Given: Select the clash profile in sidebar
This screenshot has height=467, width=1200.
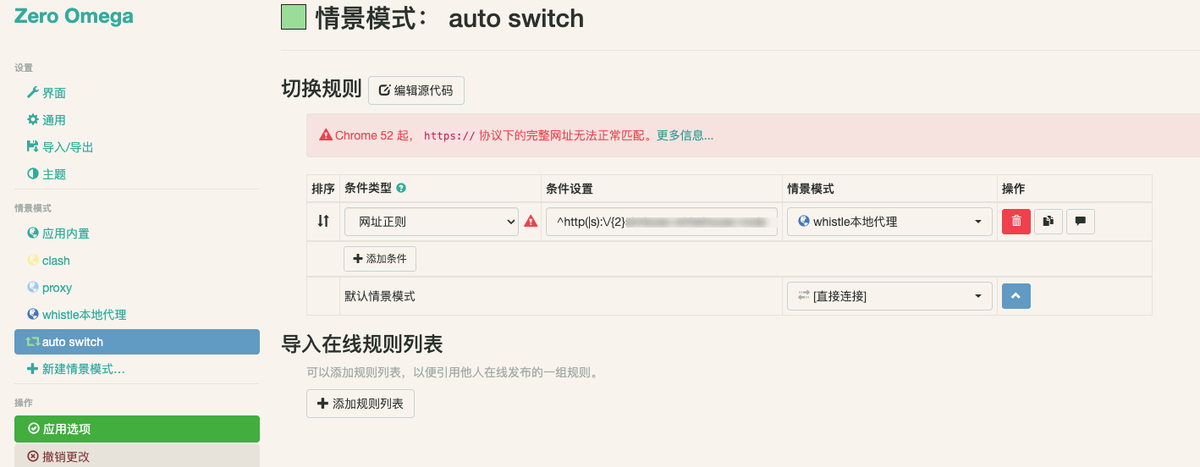Looking at the screenshot, I should click(x=55, y=260).
